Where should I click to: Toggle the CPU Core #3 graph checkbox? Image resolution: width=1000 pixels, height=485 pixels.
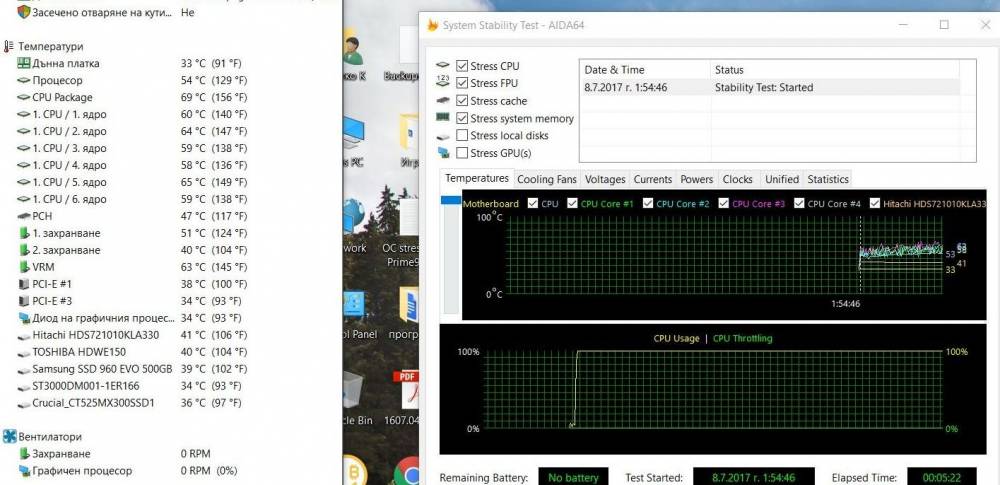point(723,204)
